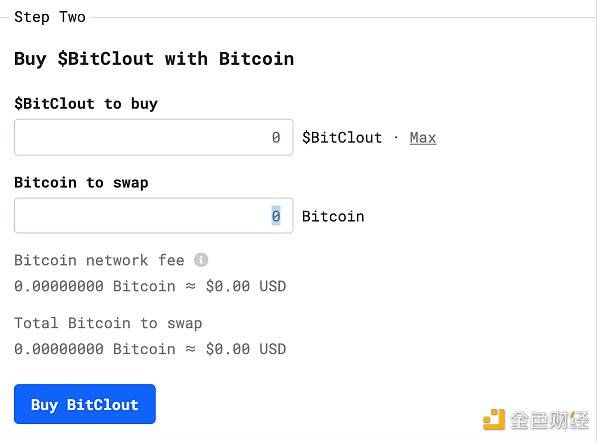This screenshot has height=441, width=600.
Task: Click the Jinse Finance watermark text
Action: (549, 420)
